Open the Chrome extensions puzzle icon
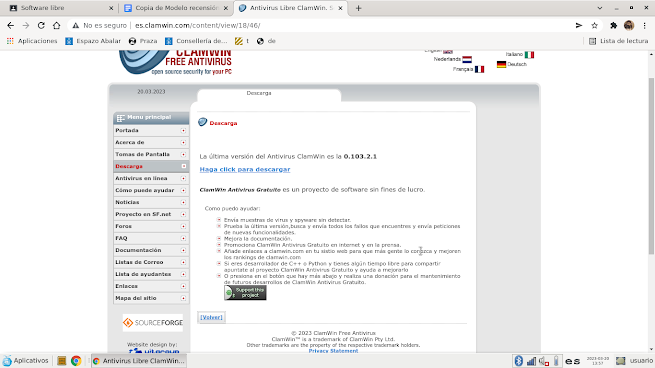The image size is (655, 368). [613, 25]
